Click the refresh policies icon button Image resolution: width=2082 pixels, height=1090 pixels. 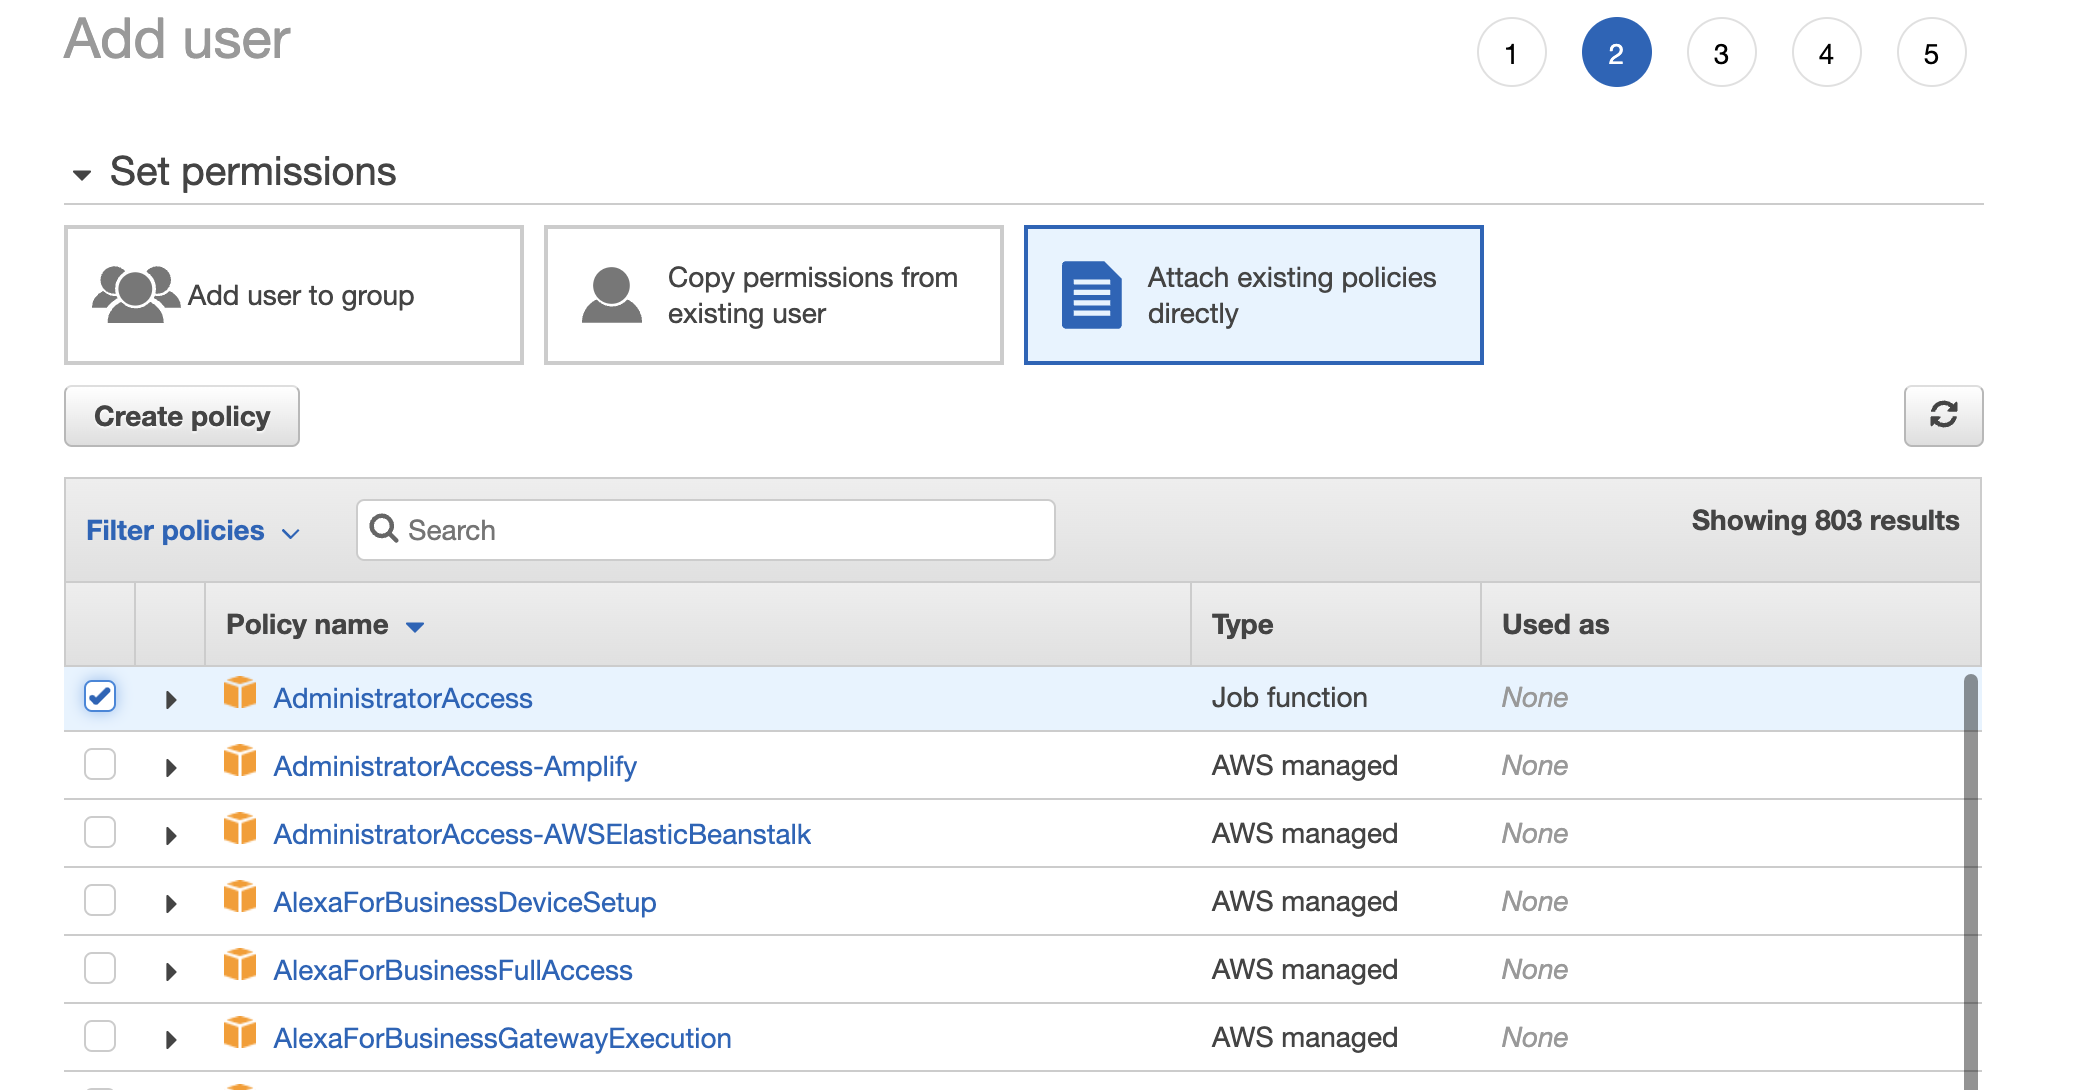tap(1943, 415)
